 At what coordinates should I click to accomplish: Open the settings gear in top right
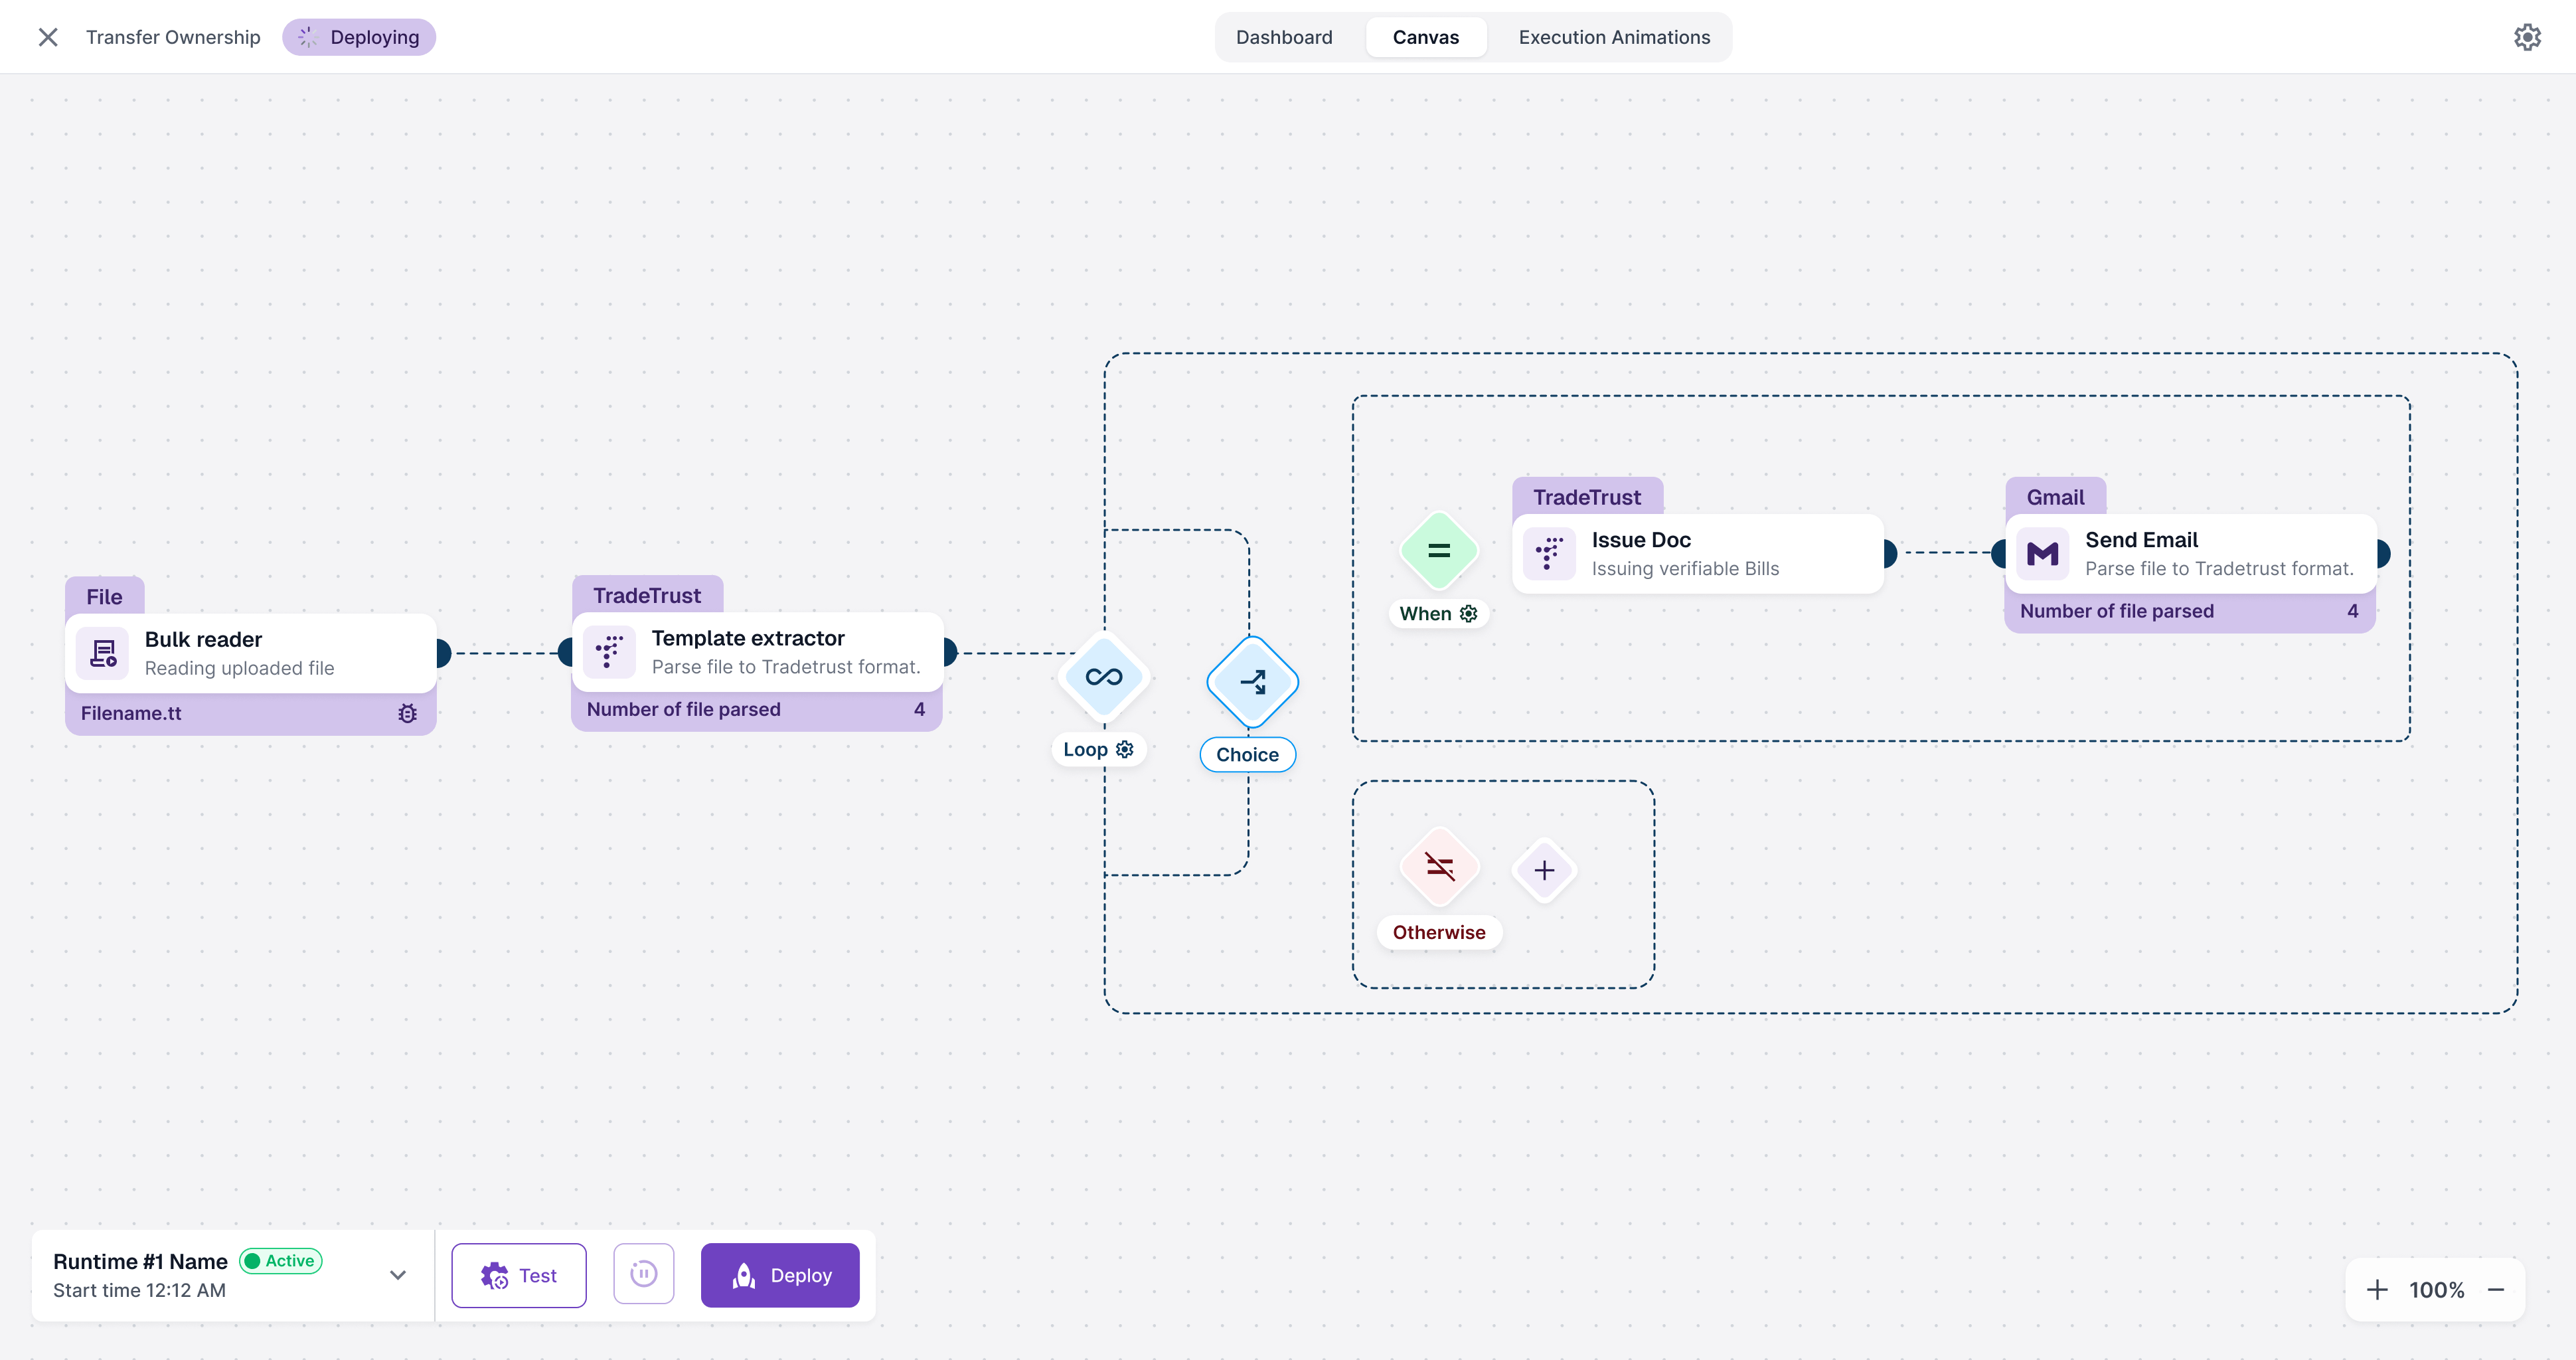click(2527, 37)
